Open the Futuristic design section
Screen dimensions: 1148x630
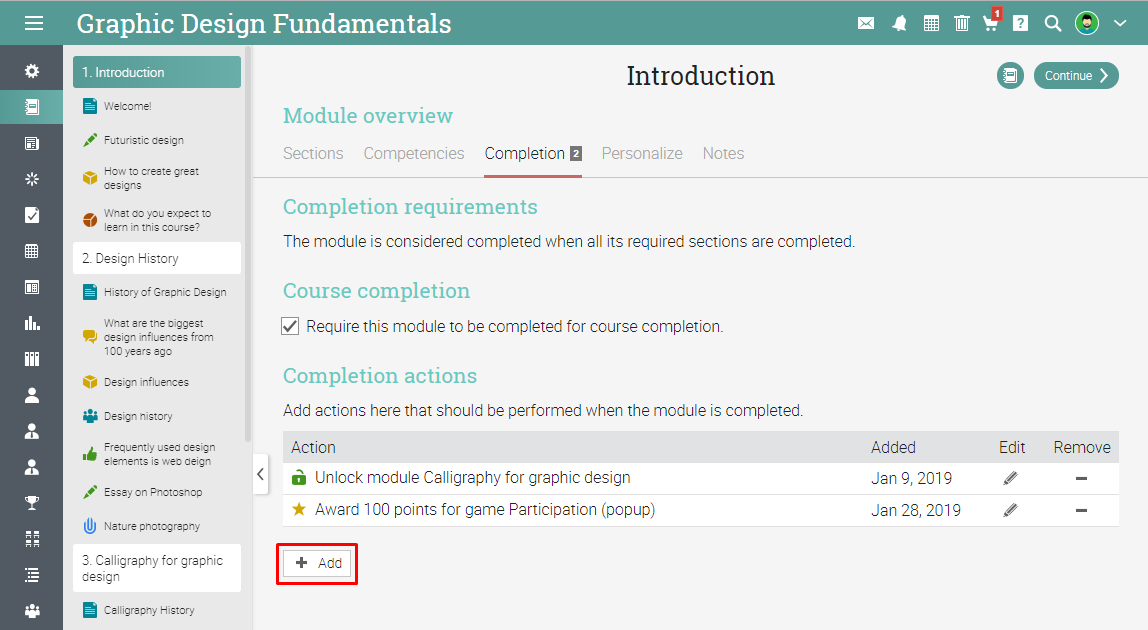pos(143,140)
